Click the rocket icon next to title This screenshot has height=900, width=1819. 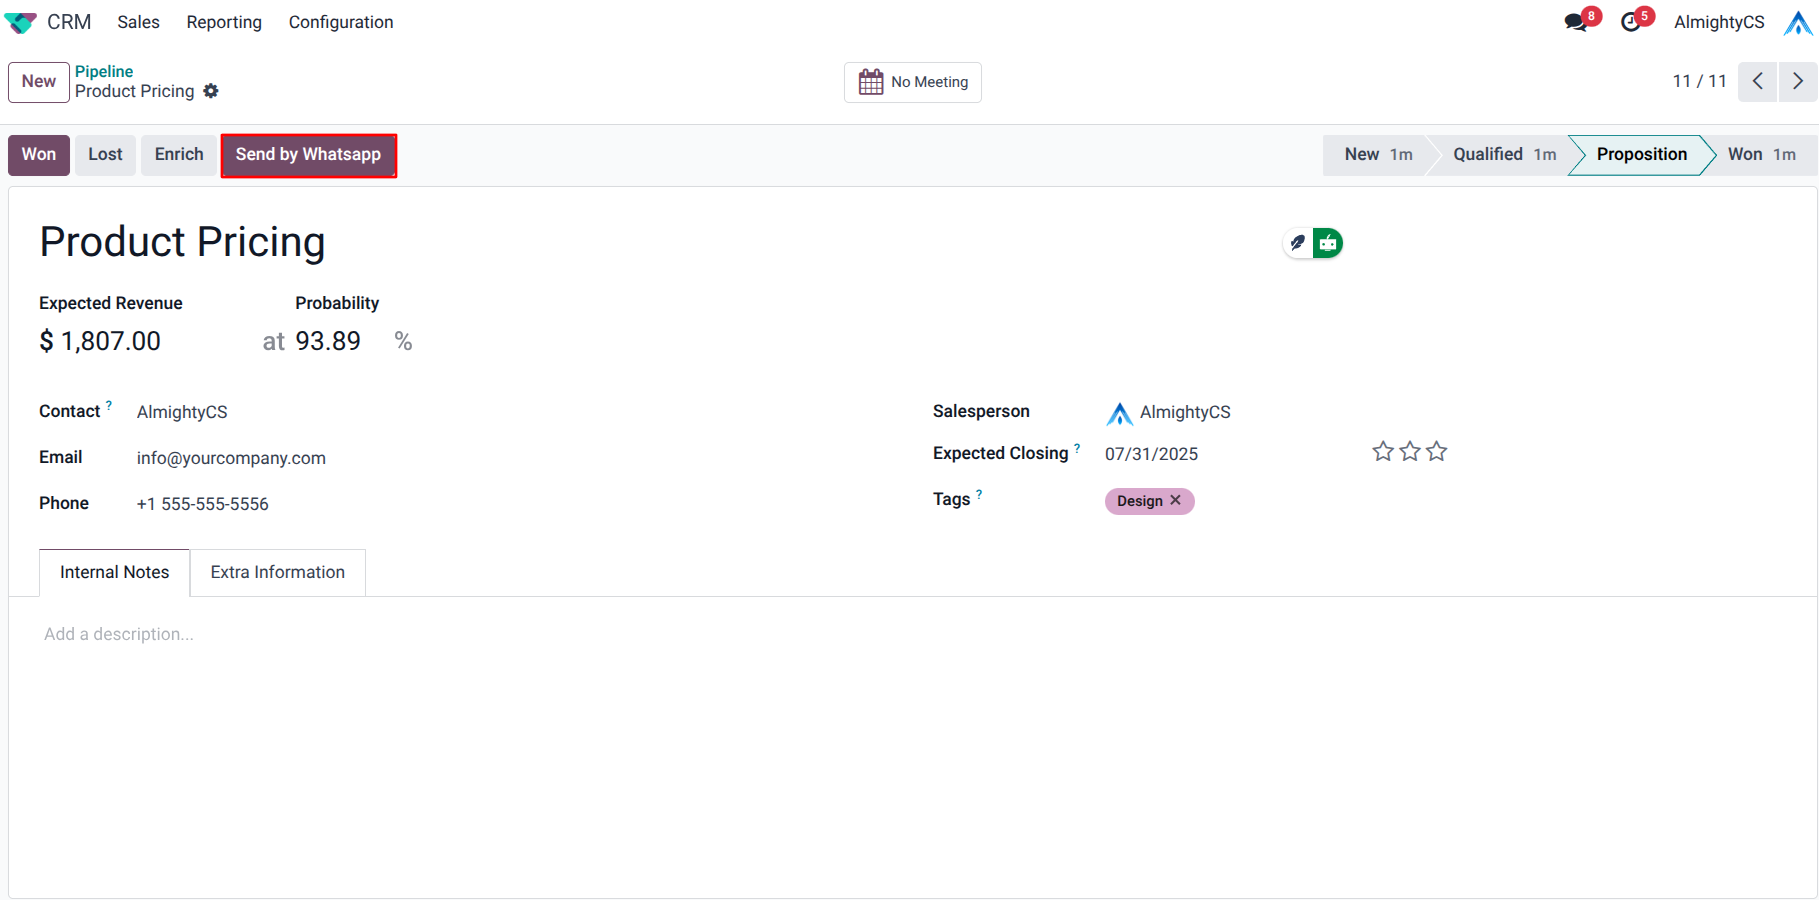pos(1298,243)
